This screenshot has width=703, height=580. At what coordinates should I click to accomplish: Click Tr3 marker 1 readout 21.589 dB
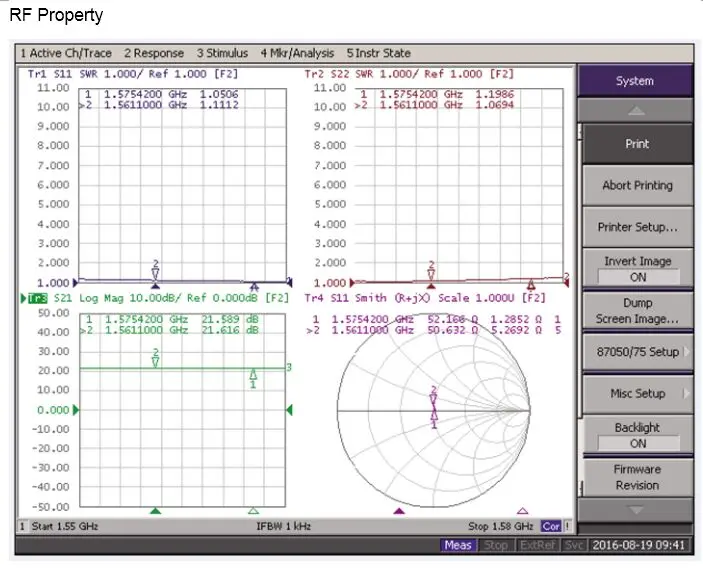pyautogui.click(x=230, y=319)
